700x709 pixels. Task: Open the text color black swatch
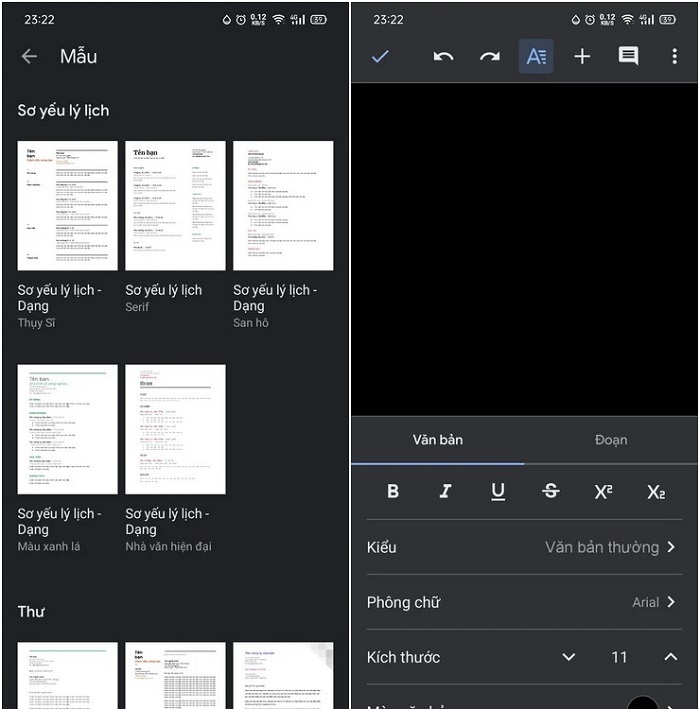642,703
